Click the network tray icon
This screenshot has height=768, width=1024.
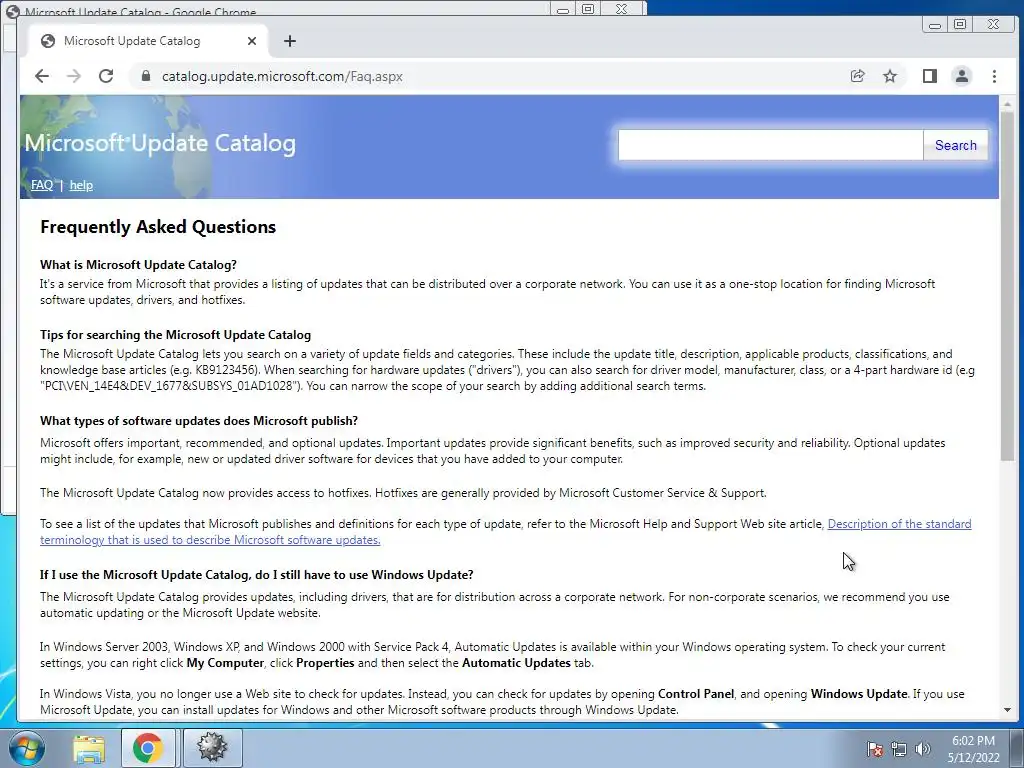tap(899, 749)
